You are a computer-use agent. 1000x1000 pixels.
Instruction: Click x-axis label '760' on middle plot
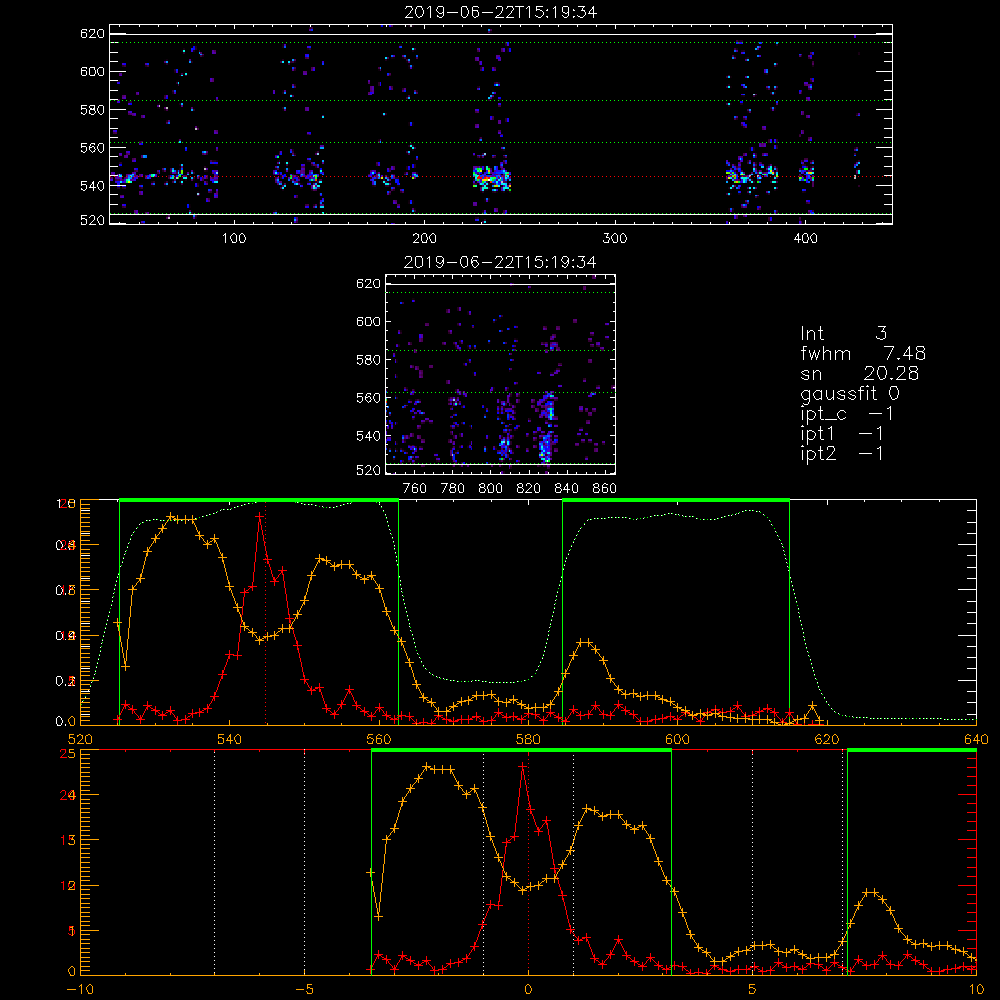[415, 489]
